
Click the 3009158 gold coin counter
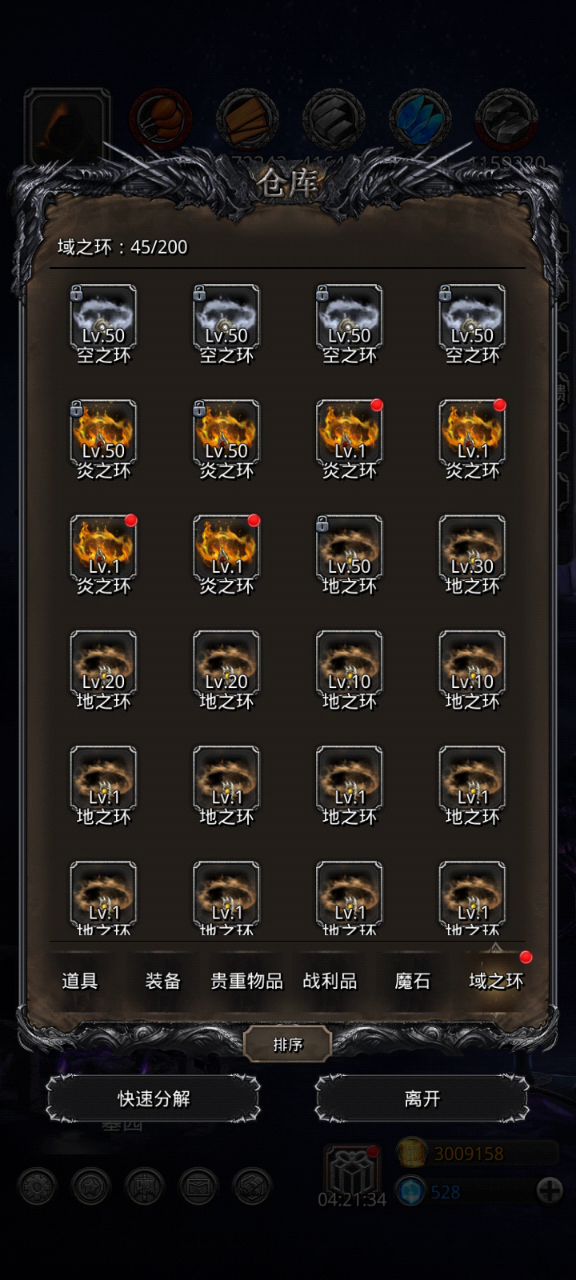[477, 1153]
